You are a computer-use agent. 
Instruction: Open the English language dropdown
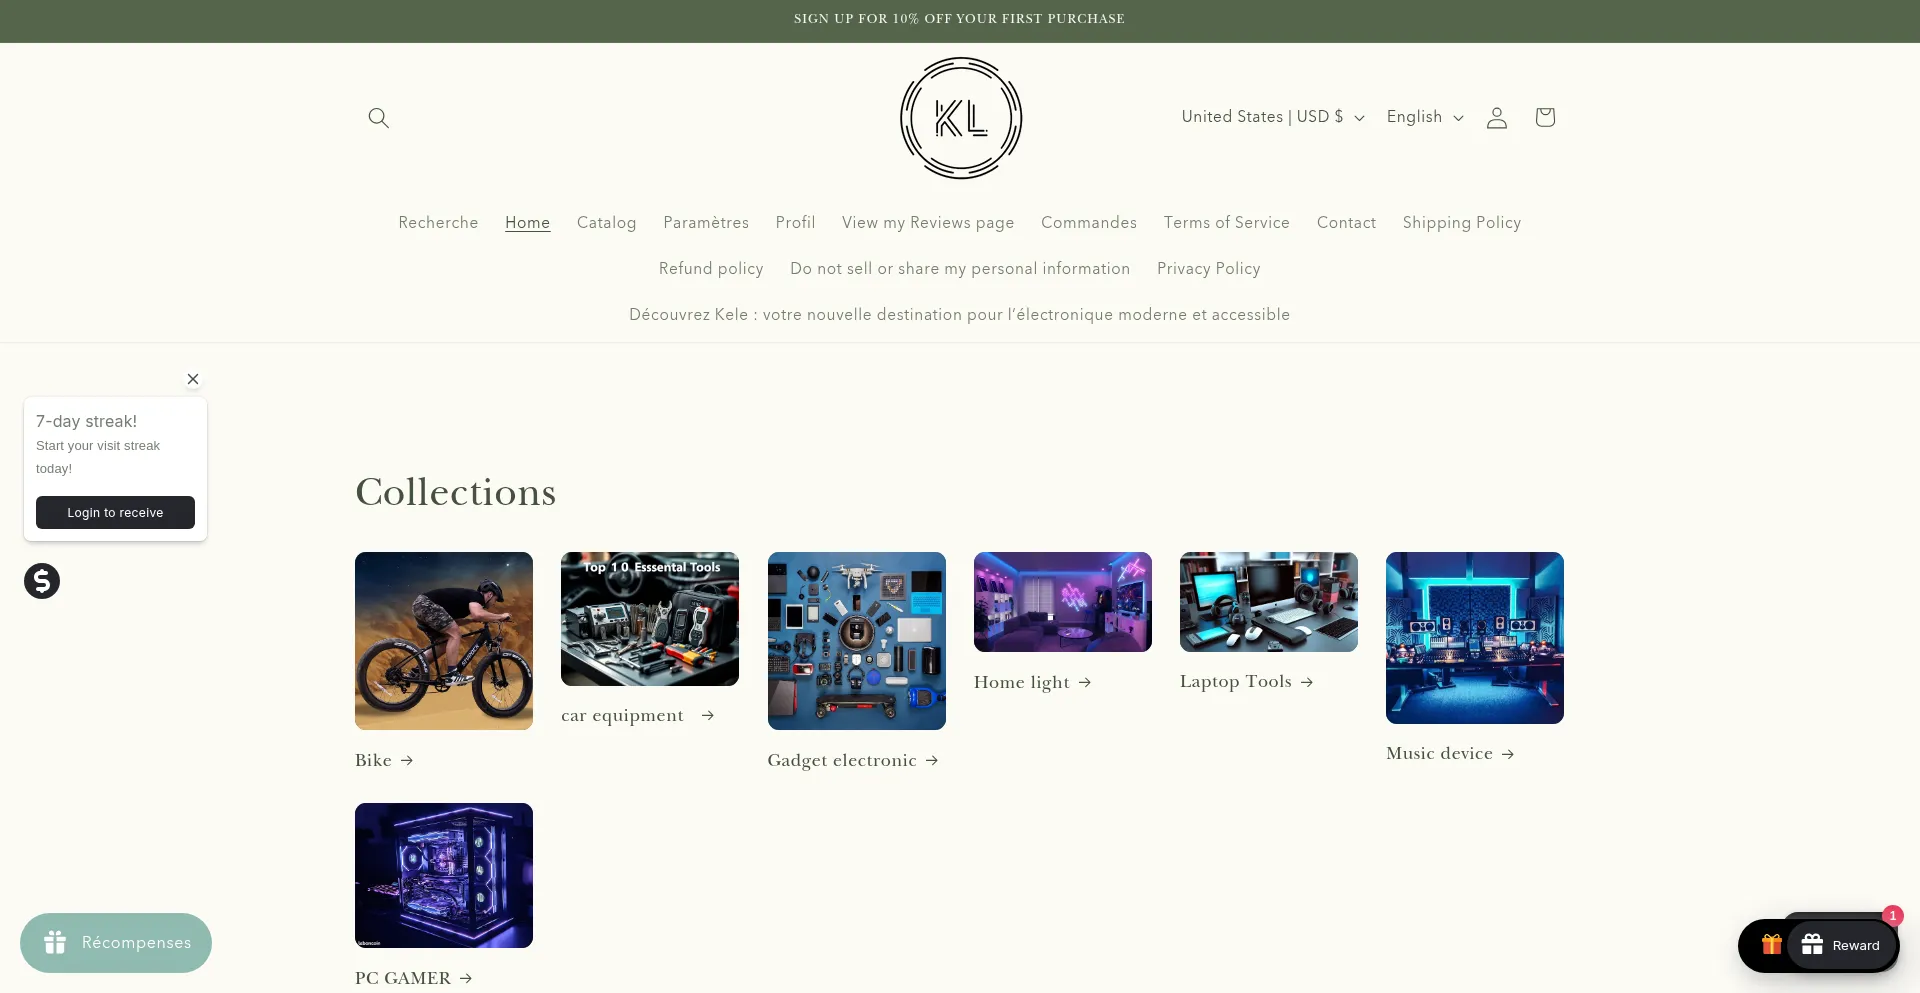[1423, 117]
